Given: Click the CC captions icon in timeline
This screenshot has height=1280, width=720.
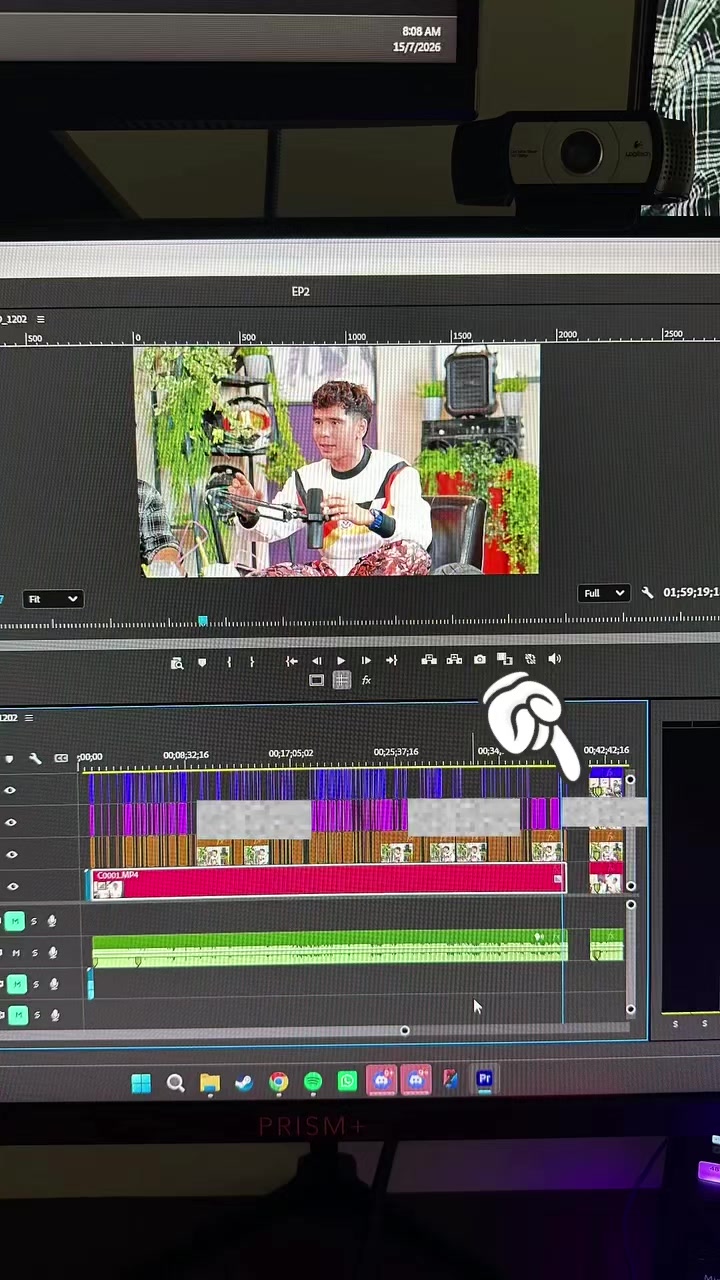Looking at the screenshot, I should pyautogui.click(x=61, y=759).
